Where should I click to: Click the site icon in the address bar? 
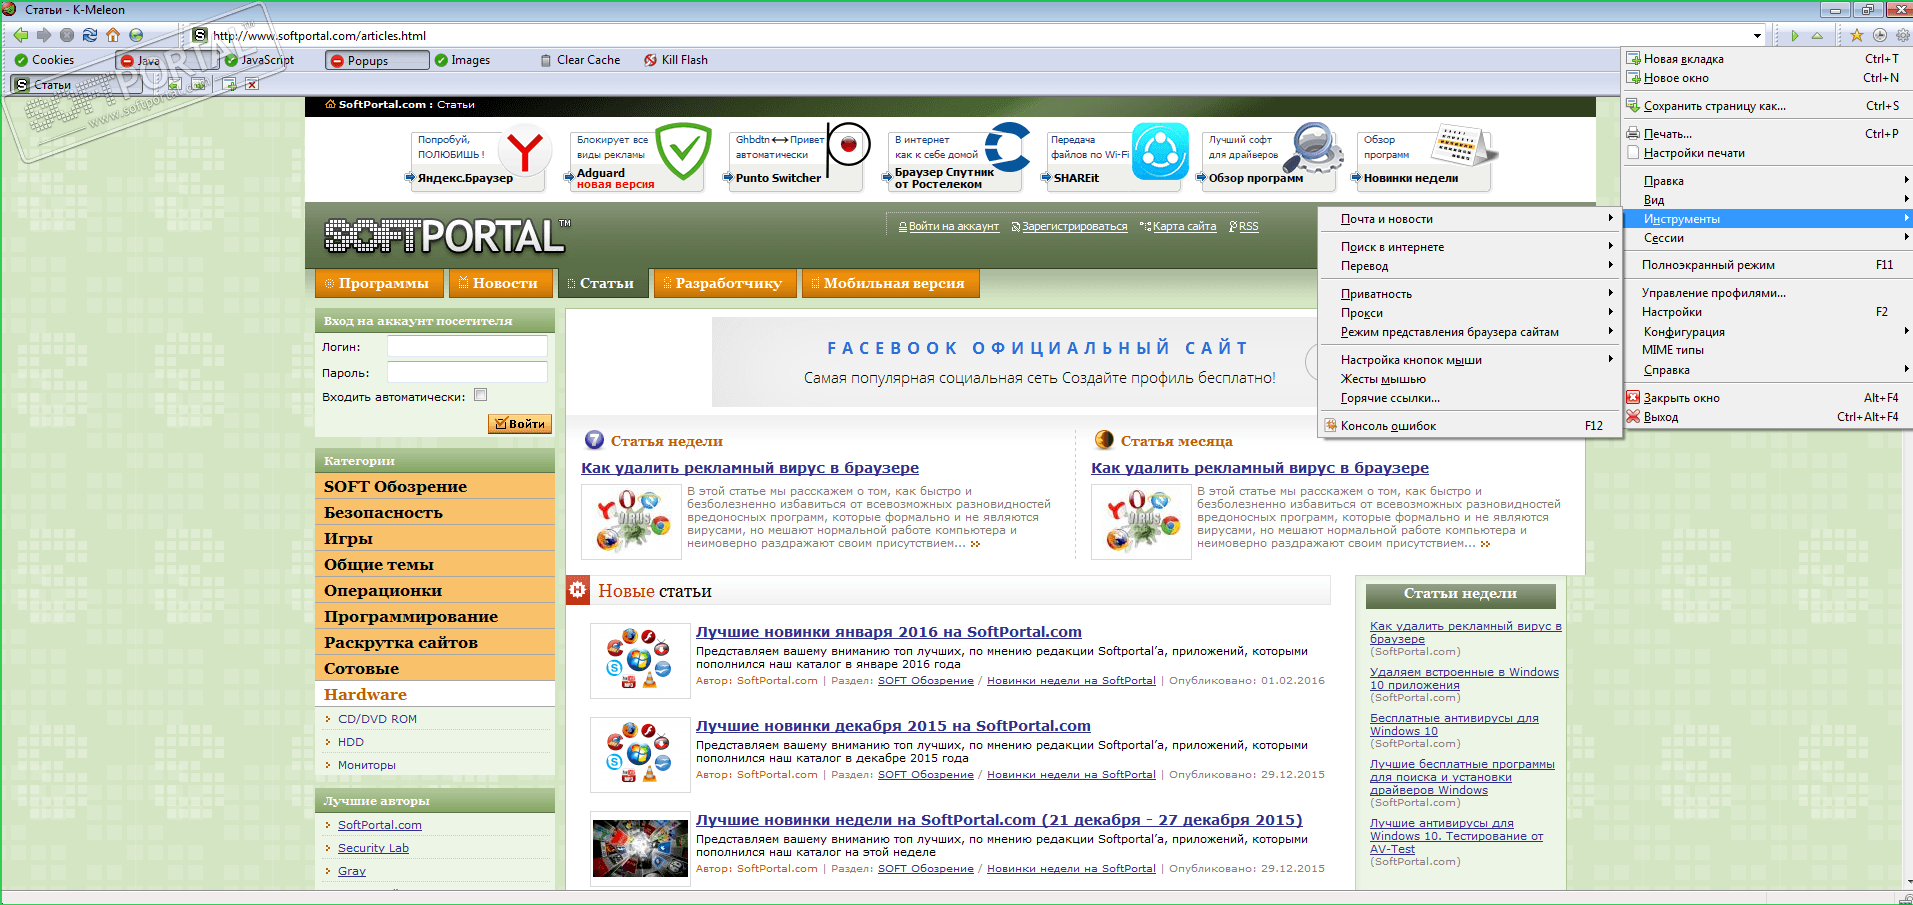(x=200, y=35)
